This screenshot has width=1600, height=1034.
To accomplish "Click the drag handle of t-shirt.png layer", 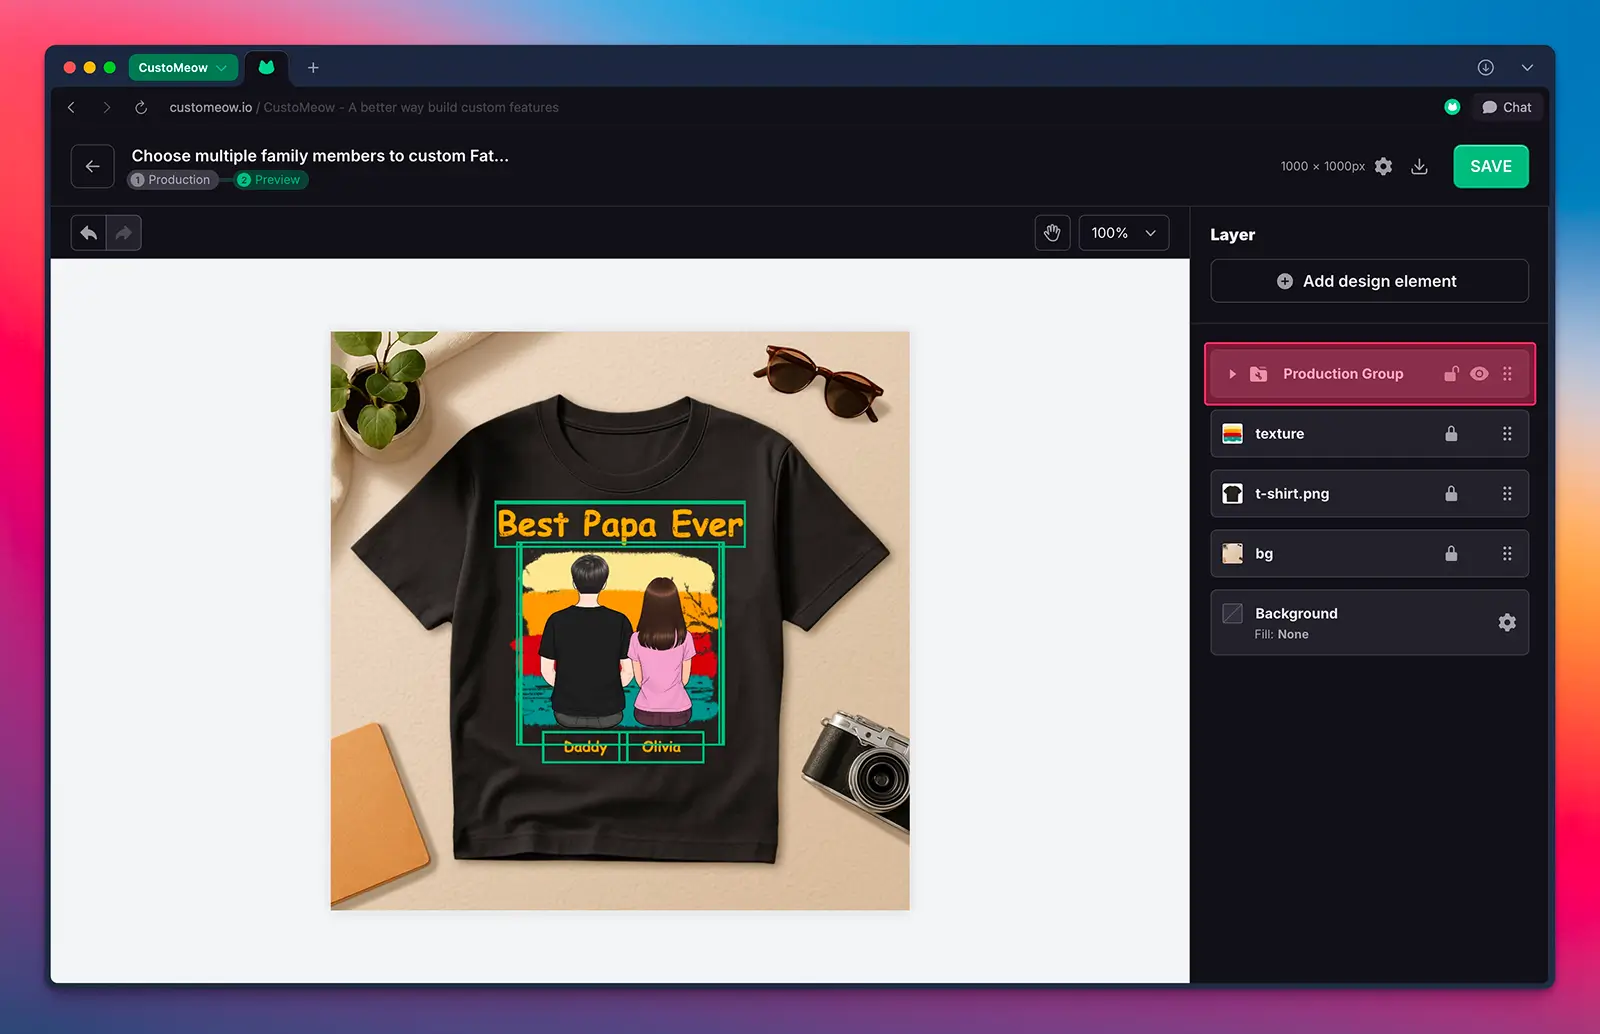I will click(x=1507, y=494).
